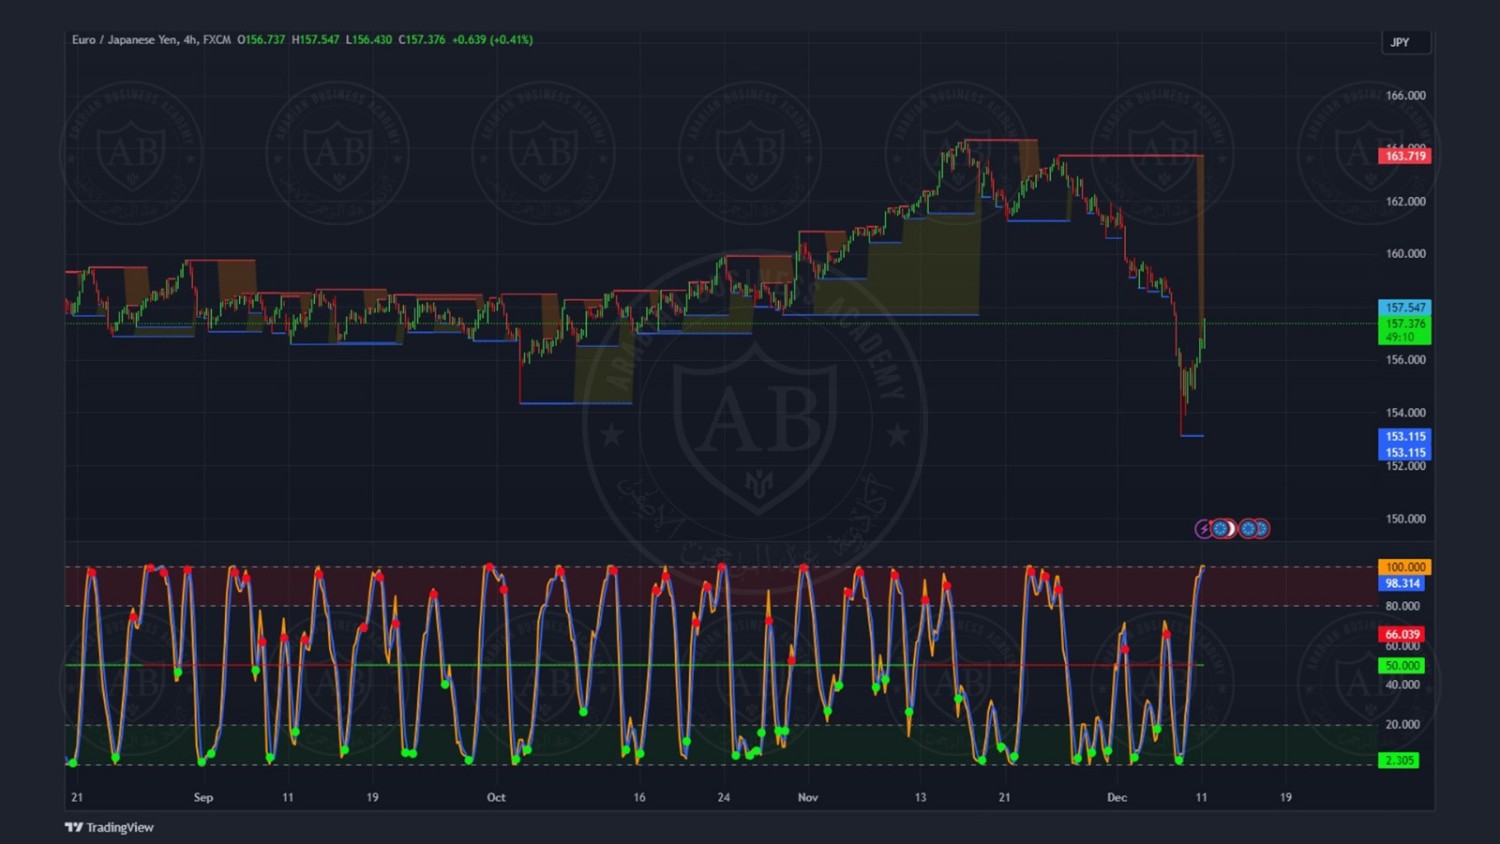Click the green 2.305 oscillator label
Viewport: 1500px width, 844px height.
(x=1398, y=760)
